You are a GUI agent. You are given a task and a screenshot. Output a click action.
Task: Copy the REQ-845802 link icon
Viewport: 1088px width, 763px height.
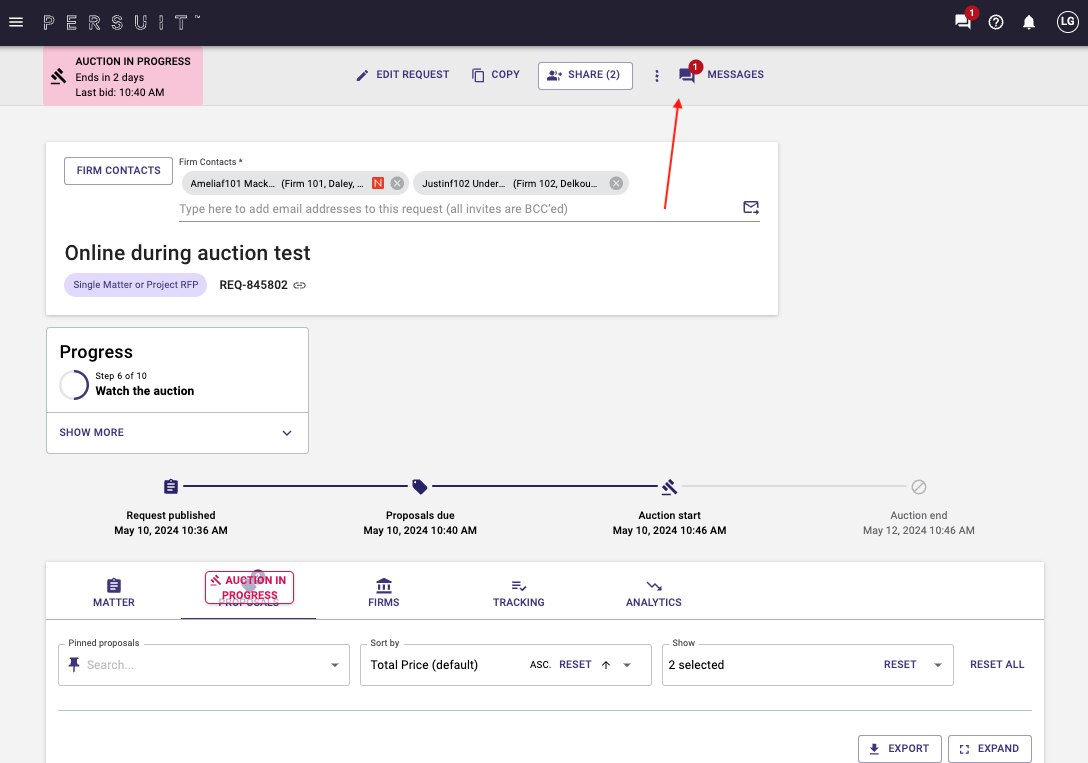coord(300,285)
